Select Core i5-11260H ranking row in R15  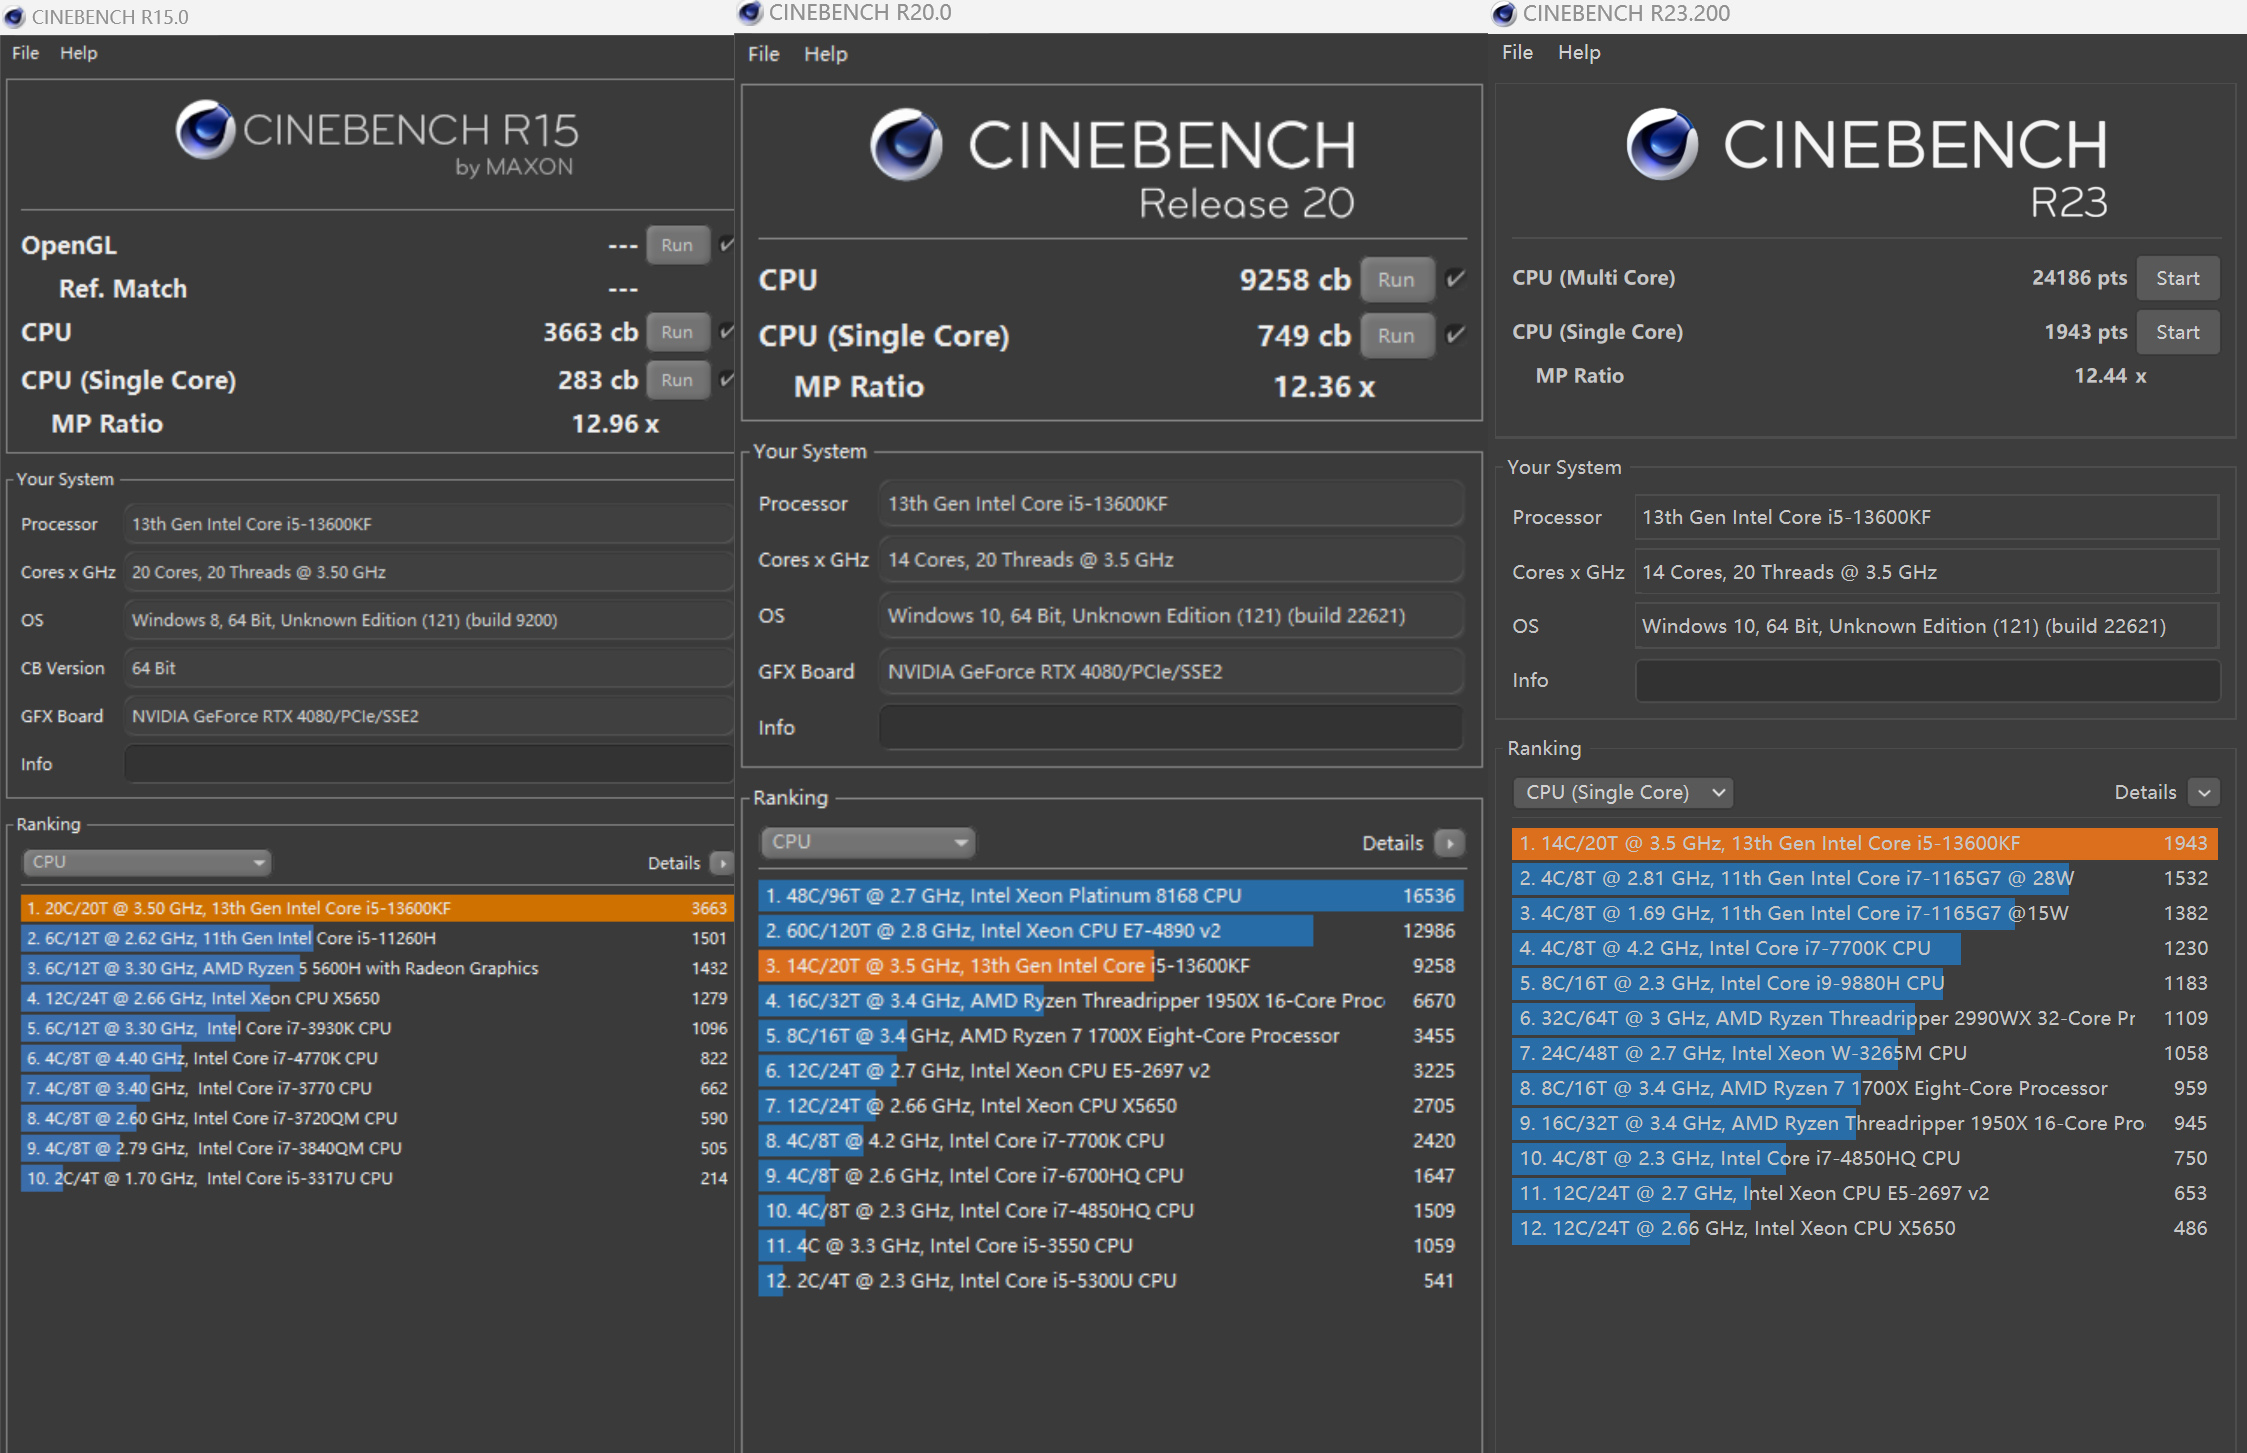click(x=377, y=938)
